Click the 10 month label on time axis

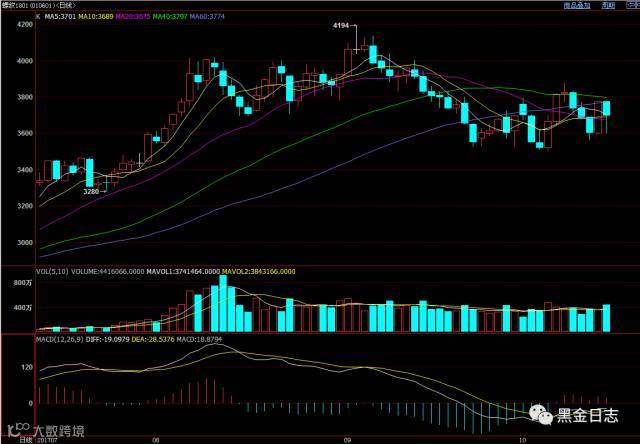click(x=522, y=441)
